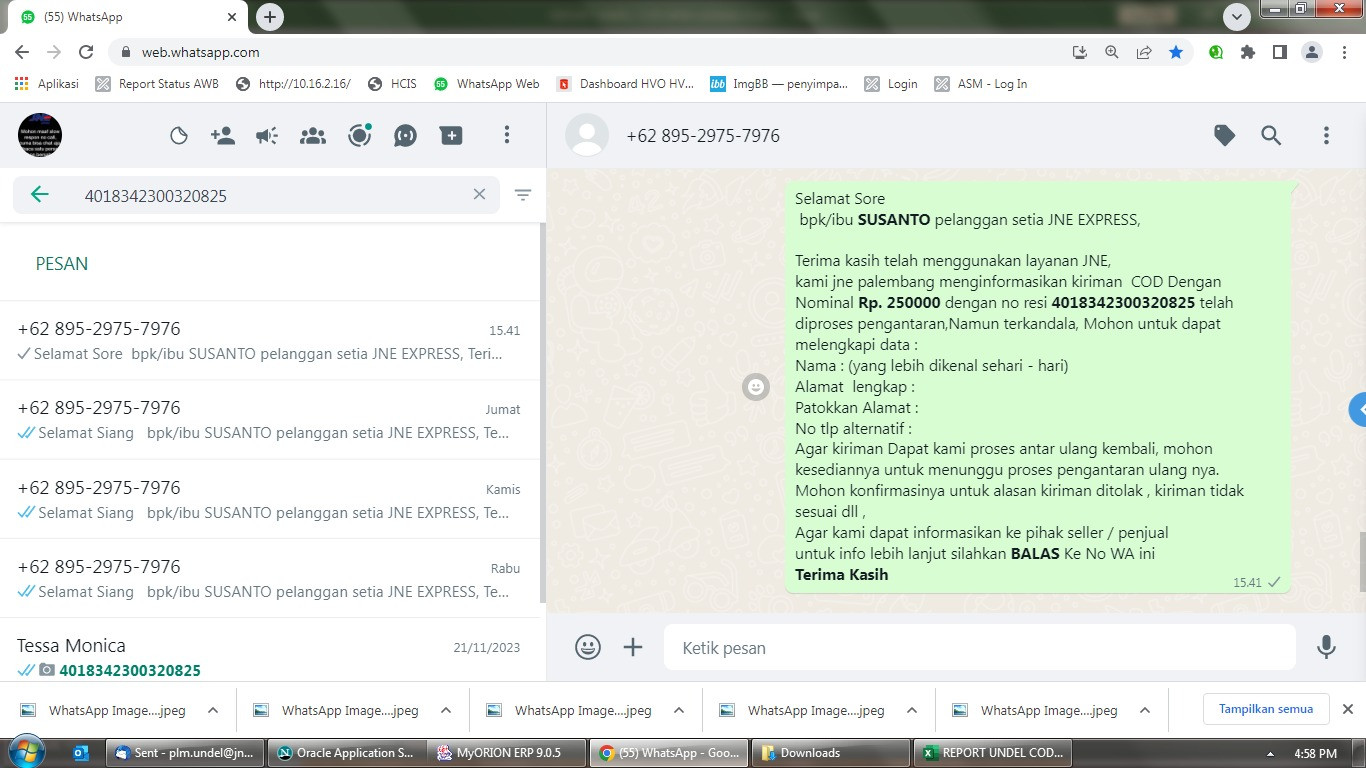Click browser Back arrow

pos(22,52)
